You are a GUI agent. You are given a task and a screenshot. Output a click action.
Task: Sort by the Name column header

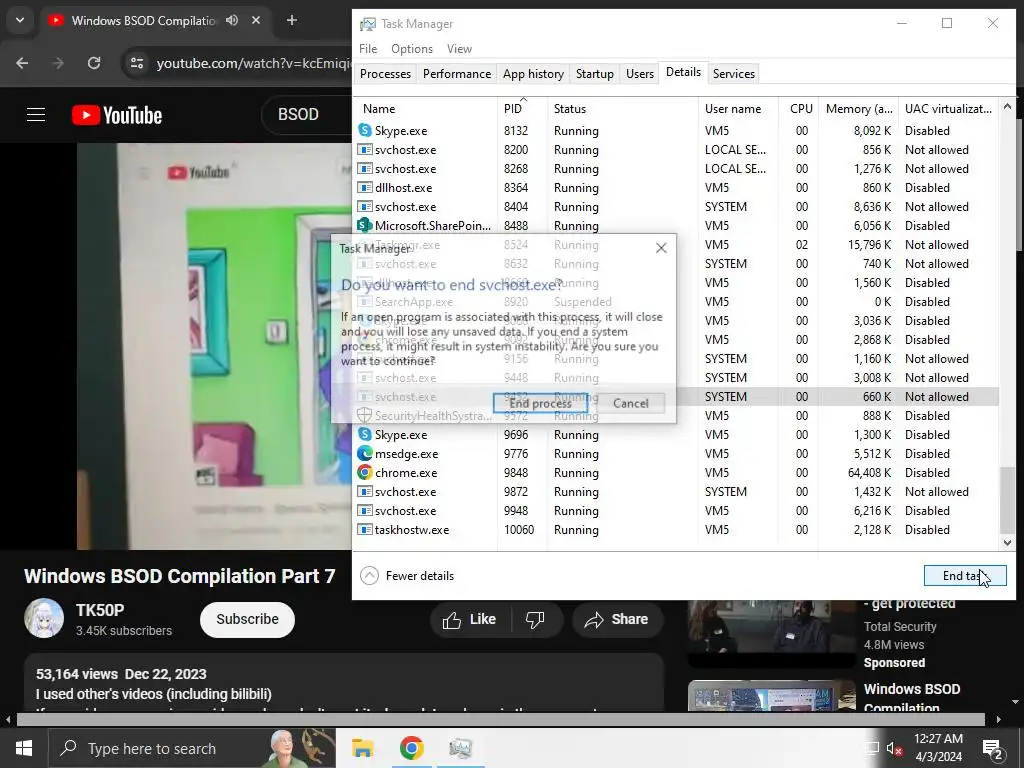tap(425, 108)
